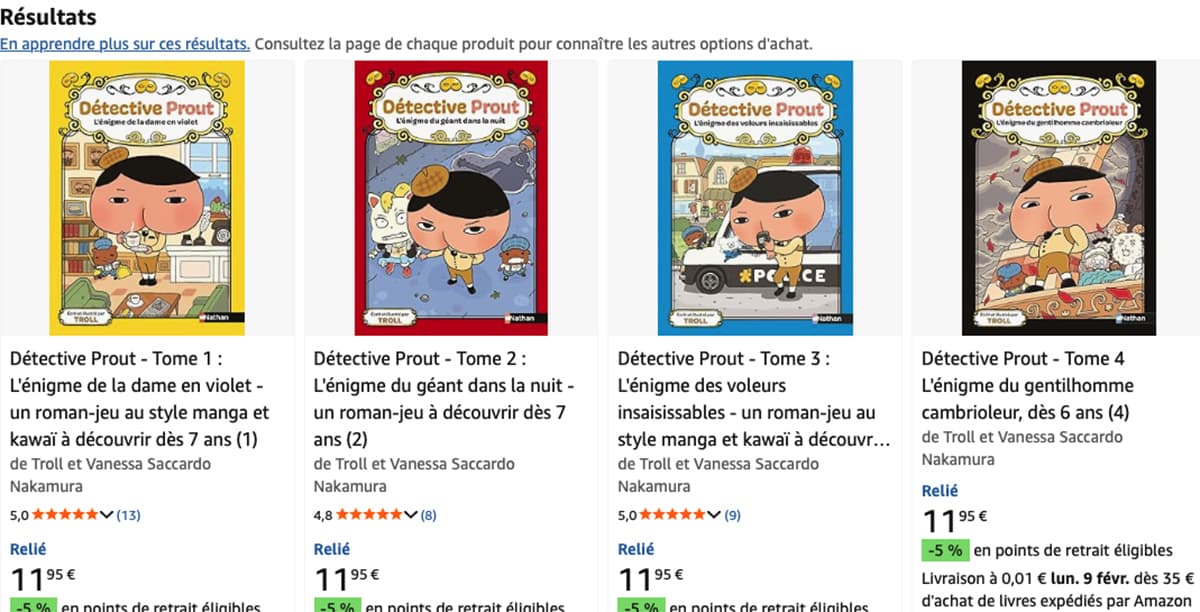The image size is (1200, 612).
Task: Open Tome 3 blue book cover
Action: click(755, 197)
